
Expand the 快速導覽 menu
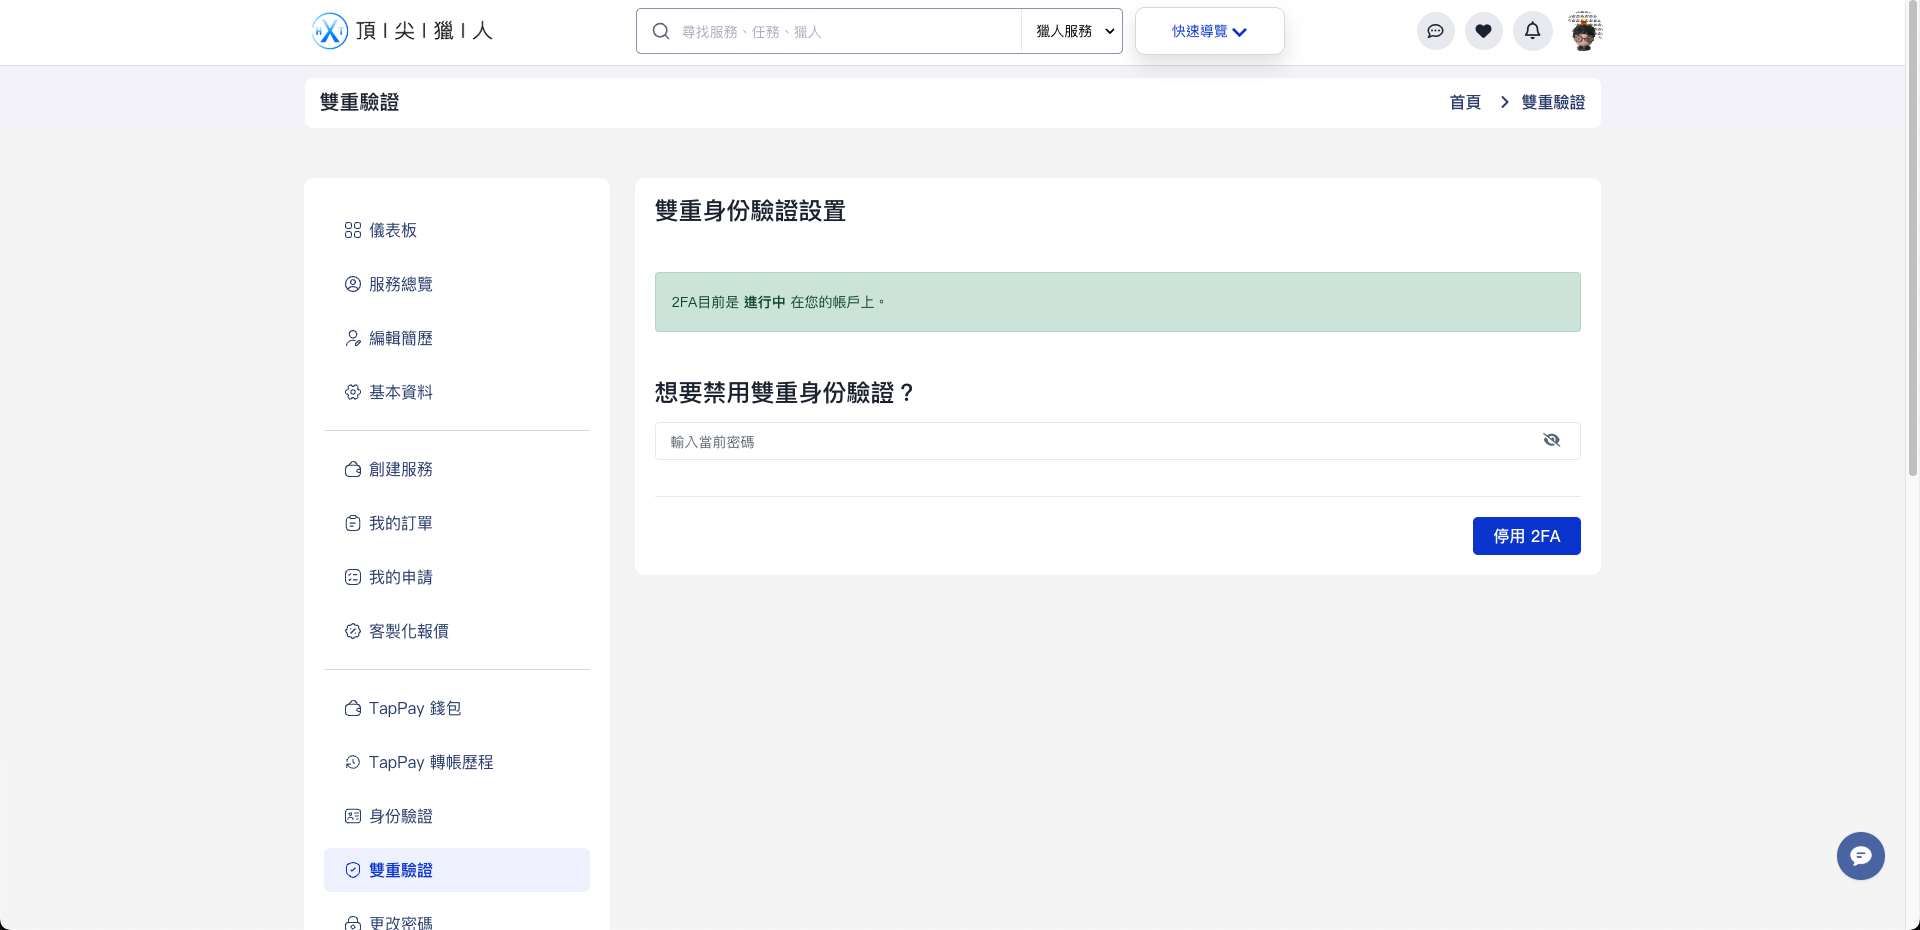[x=1207, y=31]
